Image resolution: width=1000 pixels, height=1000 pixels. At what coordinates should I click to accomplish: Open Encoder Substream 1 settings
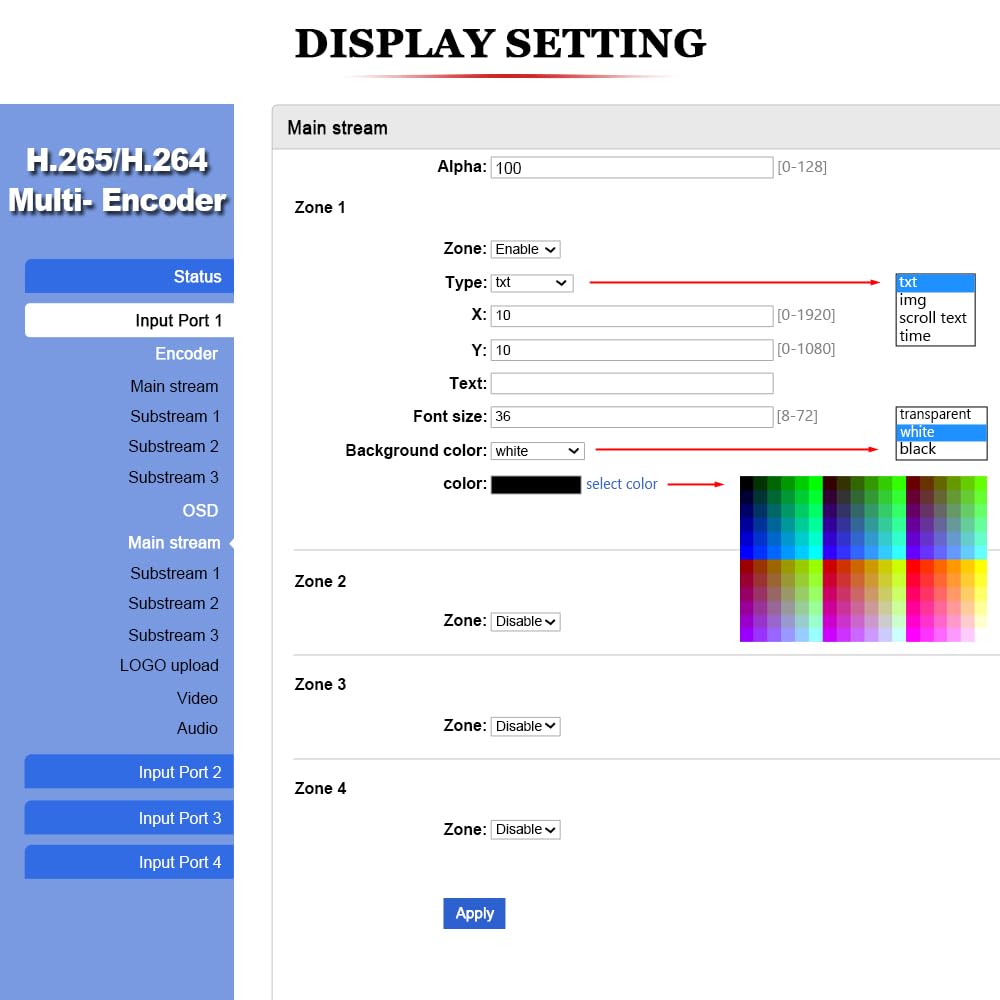click(x=175, y=416)
